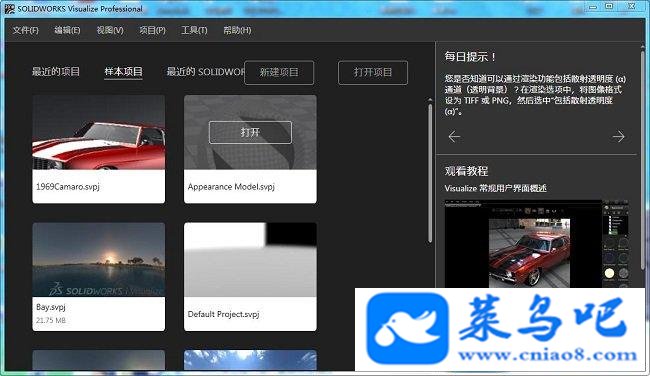Screen dimensions: 650x376
Task: Click the 21.75 MB size label
Action: pyautogui.click(x=51, y=320)
